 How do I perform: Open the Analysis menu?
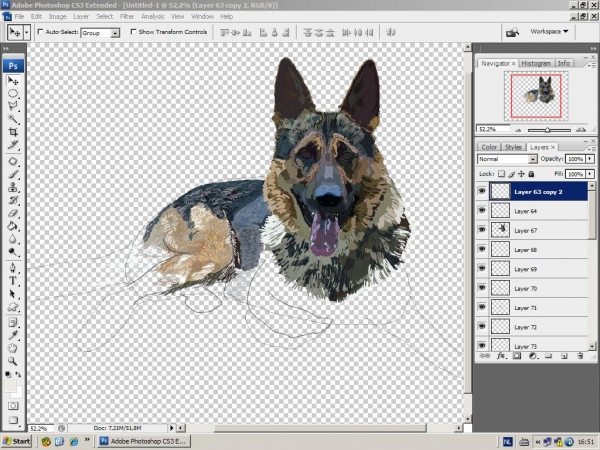153,16
